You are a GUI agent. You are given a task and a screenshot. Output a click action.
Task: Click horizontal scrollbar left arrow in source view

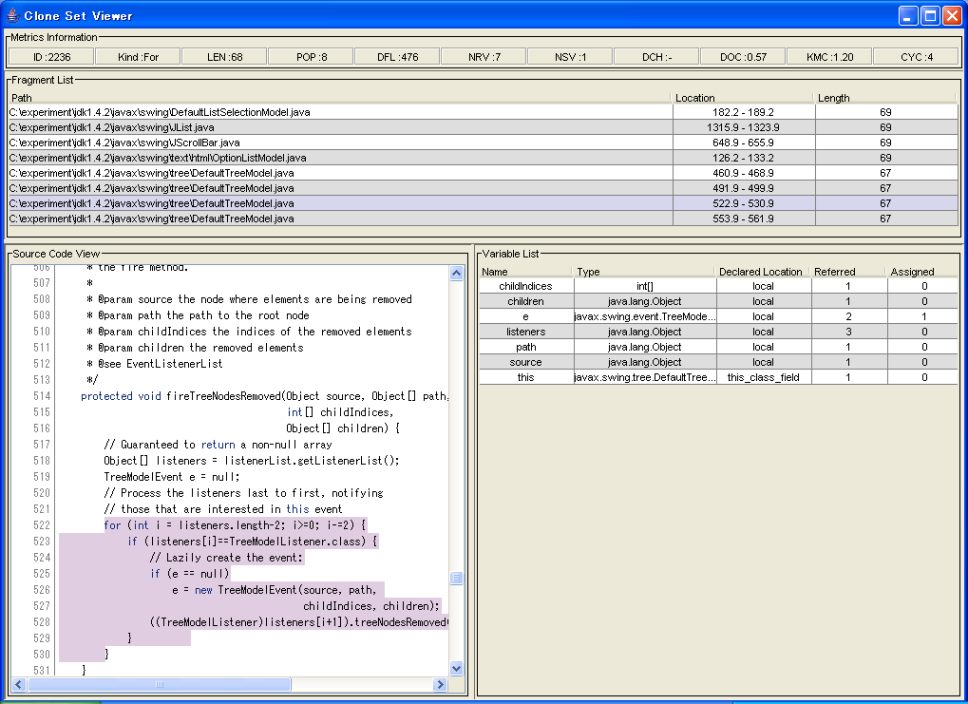(x=17, y=685)
